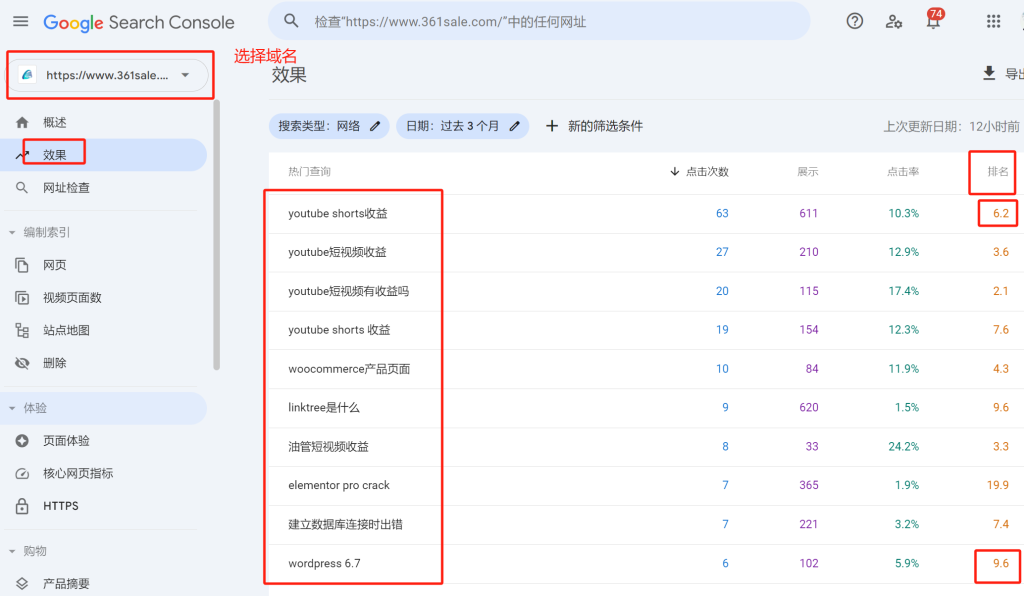Open the user settings manage icon
1024x596 pixels.
[x=894, y=21]
